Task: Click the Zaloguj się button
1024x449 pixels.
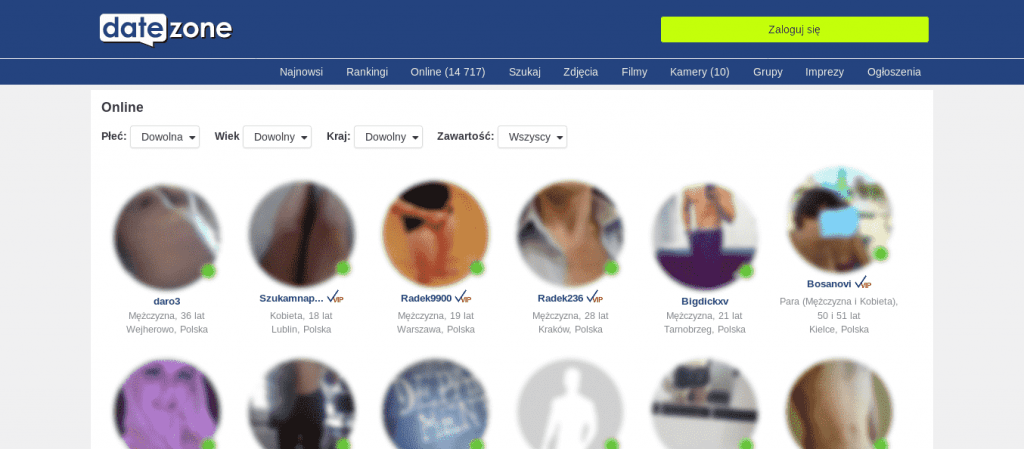Action: pos(794,29)
